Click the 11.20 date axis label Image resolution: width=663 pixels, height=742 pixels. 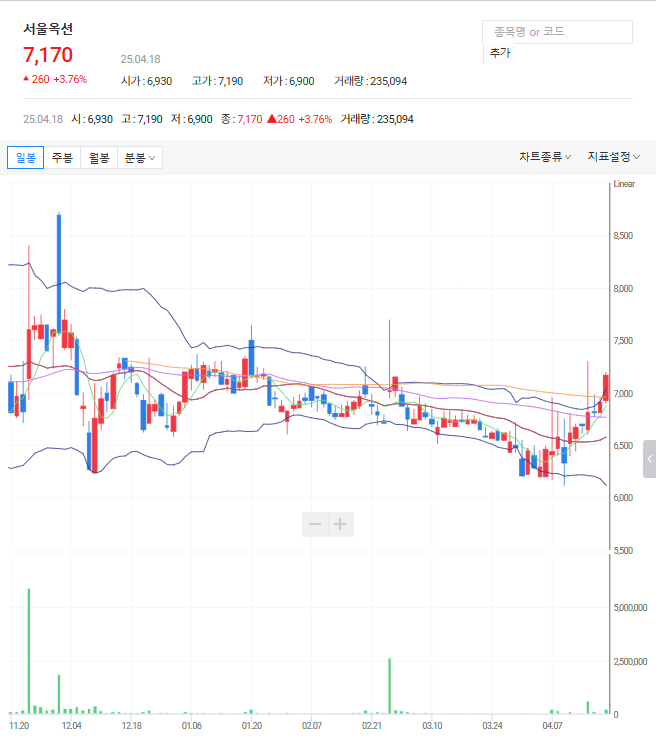coord(19,725)
